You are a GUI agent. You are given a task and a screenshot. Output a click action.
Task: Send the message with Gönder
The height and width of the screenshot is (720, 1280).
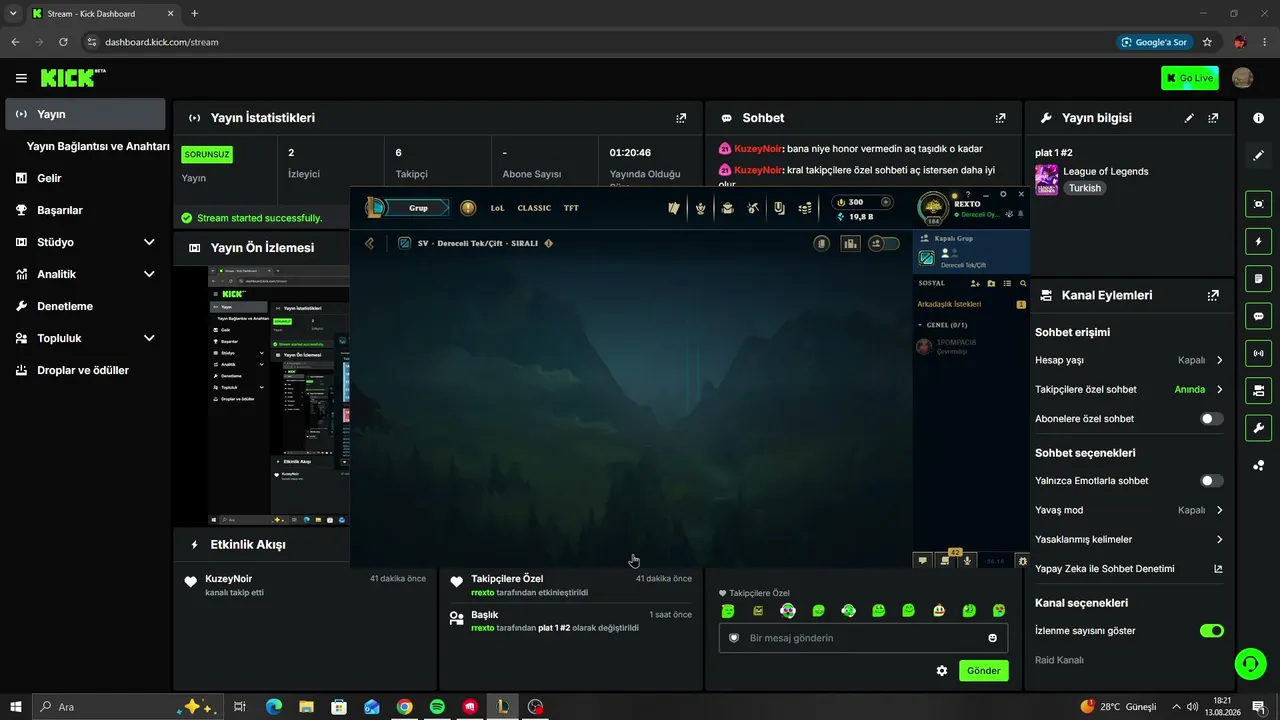[983, 671]
